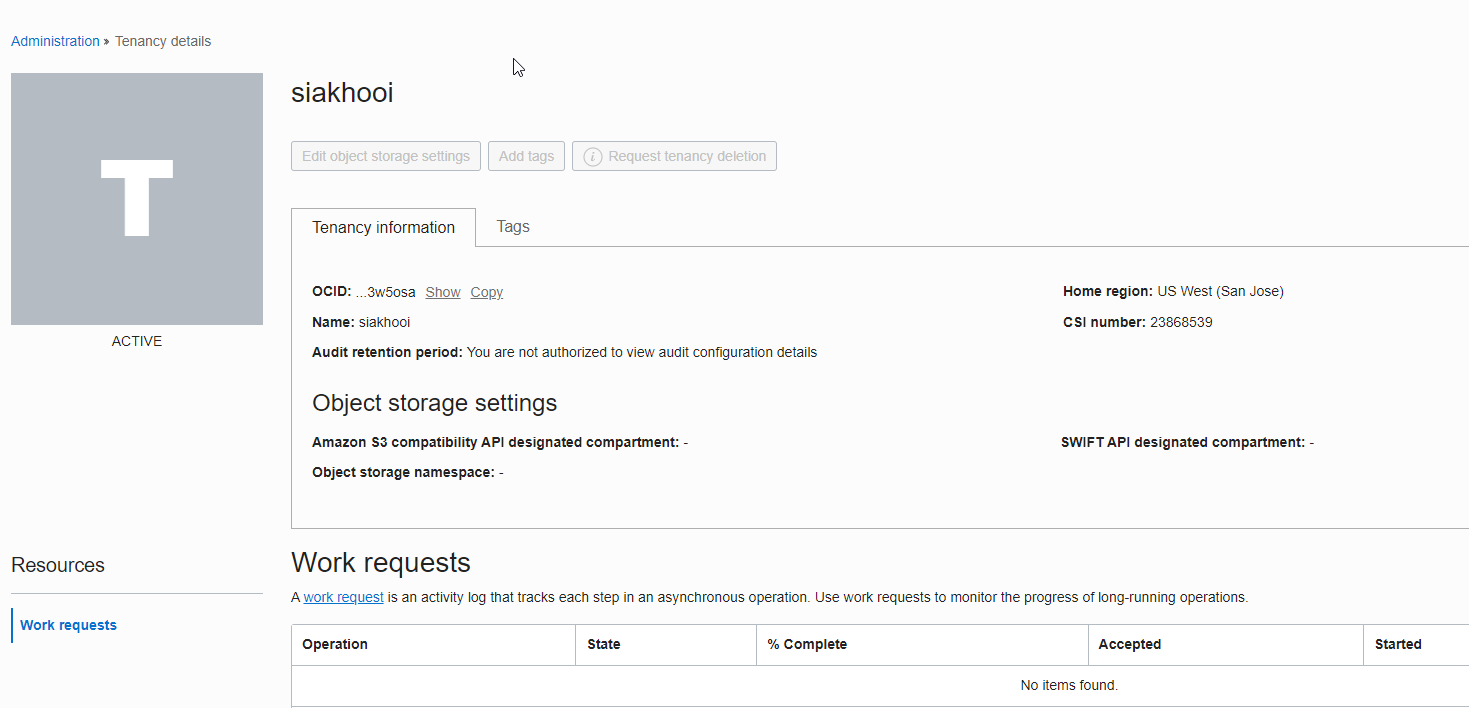Click the Request tenancy deletion button
Screen dimensions: 1469x708
684,155
